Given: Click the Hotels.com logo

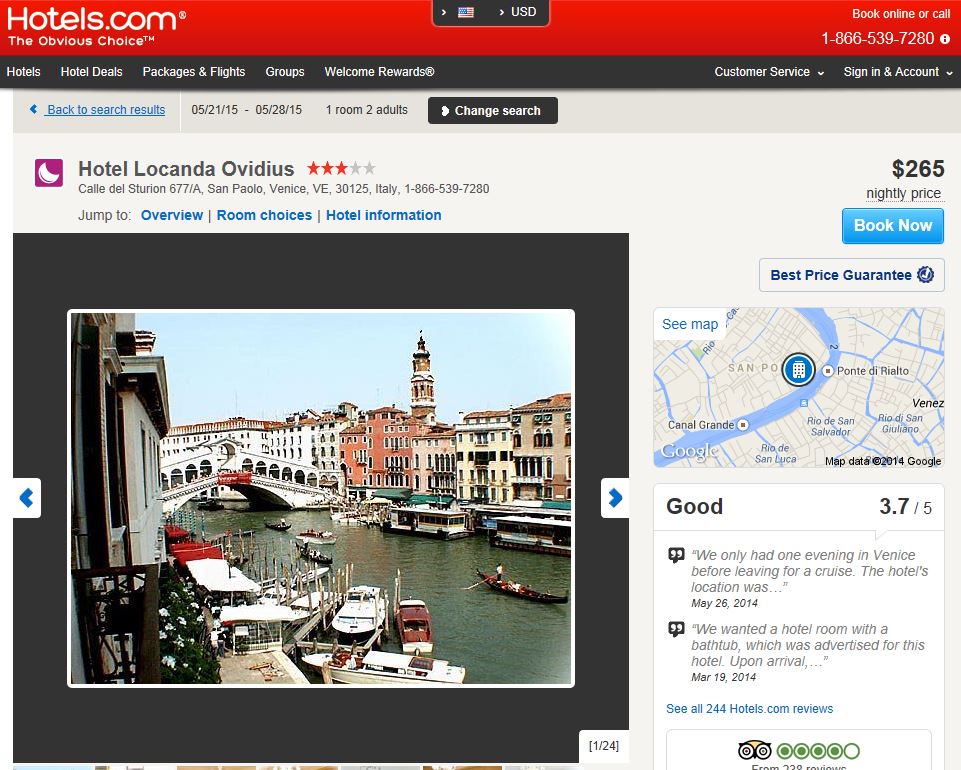Looking at the screenshot, I should [x=96, y=26].
